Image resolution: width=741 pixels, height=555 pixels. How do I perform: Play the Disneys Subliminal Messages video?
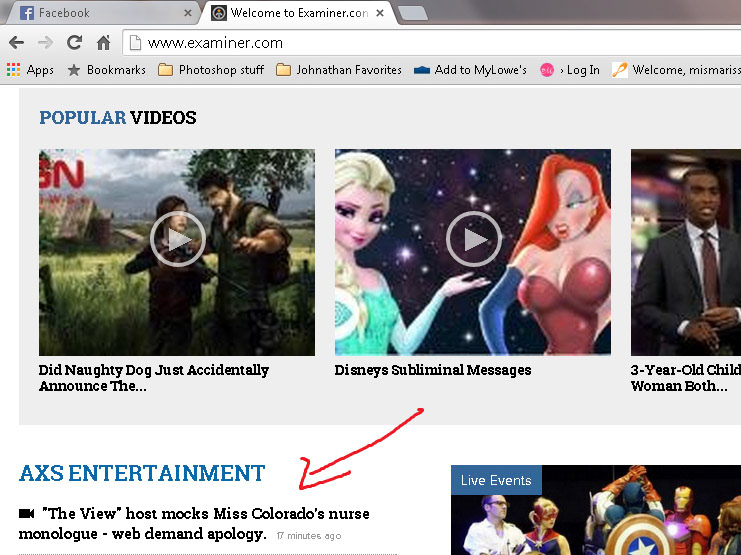474,239
